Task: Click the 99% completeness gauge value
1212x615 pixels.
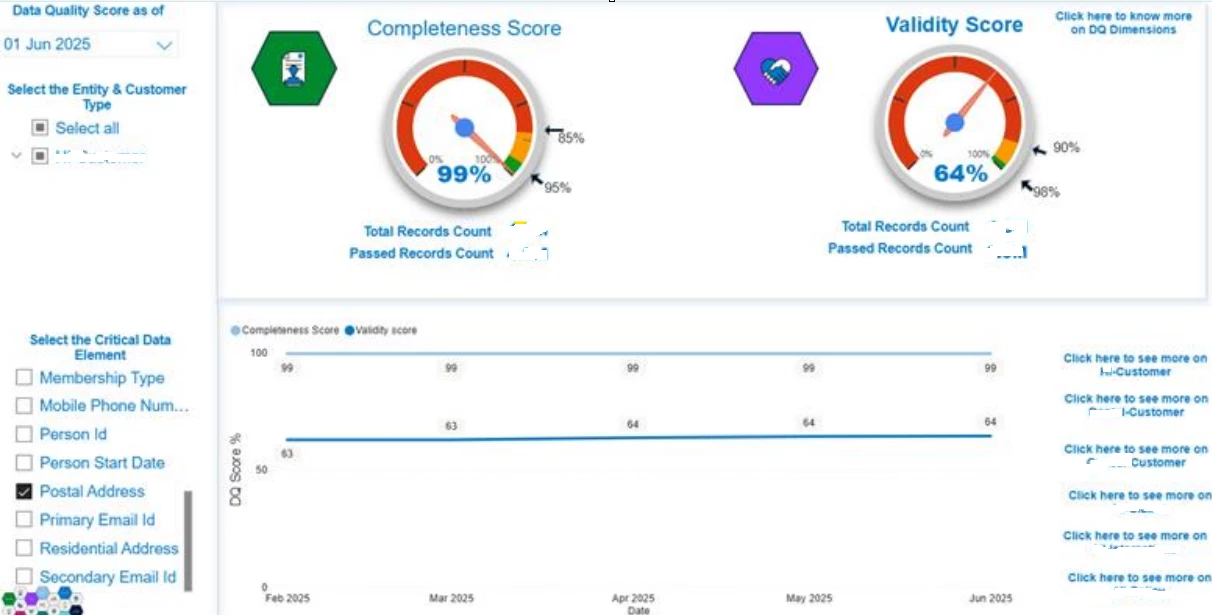Action: click(464, 174)
